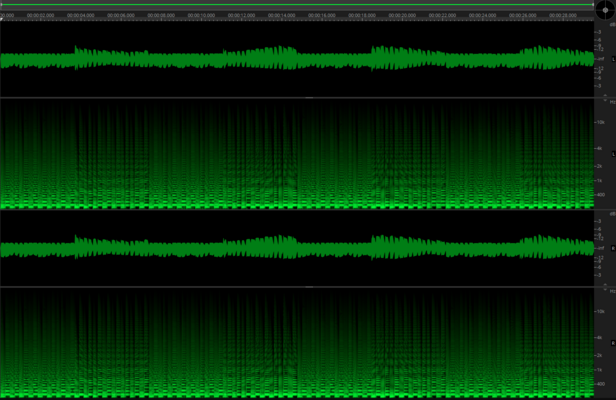Click the playhead marker at timeline start
This screenshot has width=616, height=400.
tap(2, 19)
